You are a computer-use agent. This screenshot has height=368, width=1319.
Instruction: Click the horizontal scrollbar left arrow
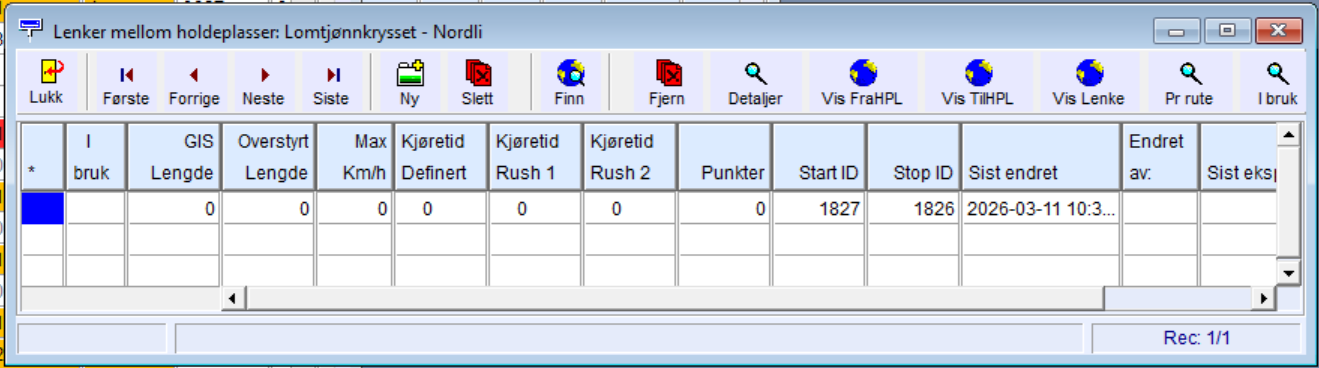tap(232, 298)
